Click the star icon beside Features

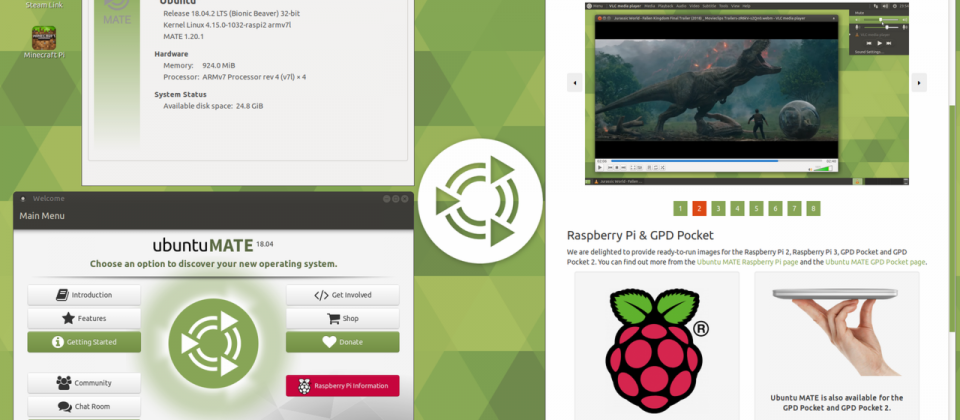click(68, 318)
